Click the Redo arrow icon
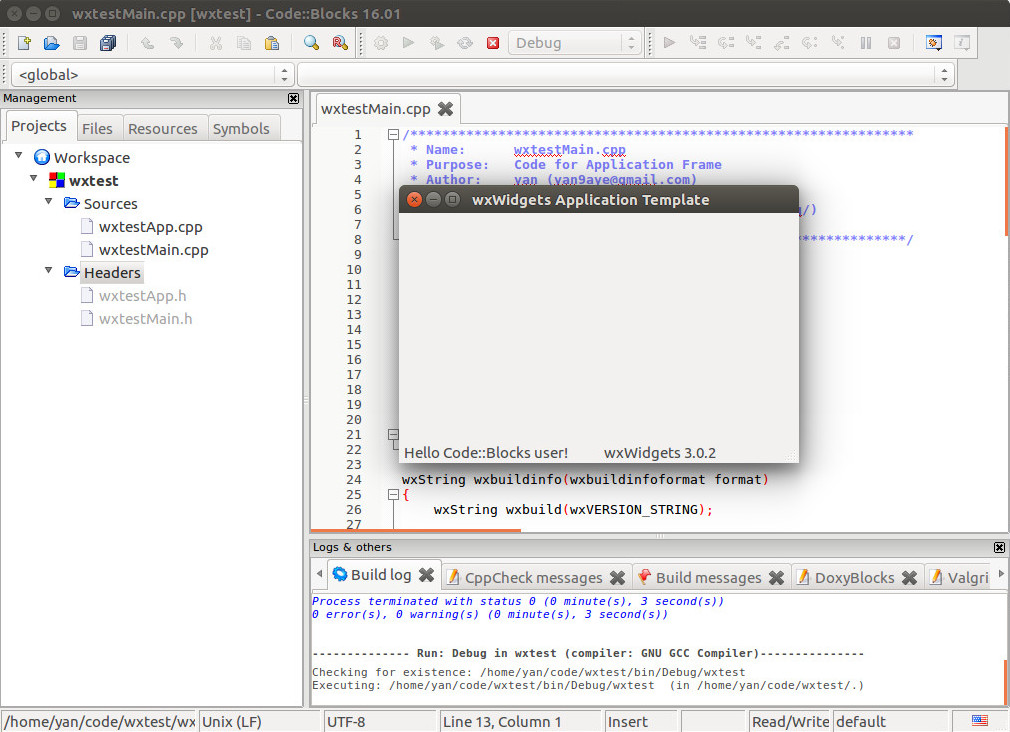Image resolution: width=1010 pixels, height=732 pixels. [x=176, y=43]
